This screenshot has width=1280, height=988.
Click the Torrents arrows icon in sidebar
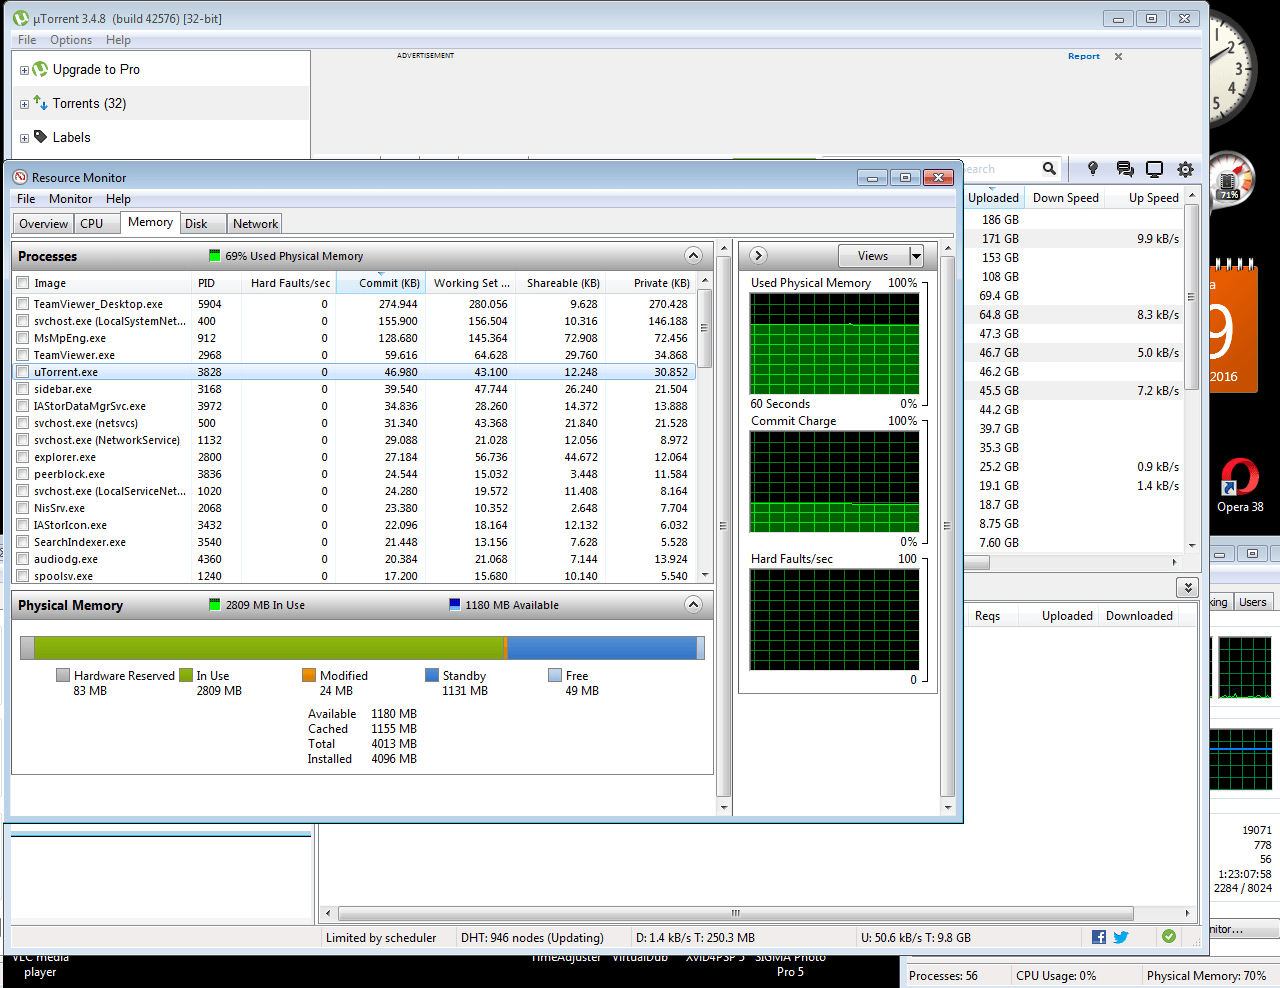40,102
